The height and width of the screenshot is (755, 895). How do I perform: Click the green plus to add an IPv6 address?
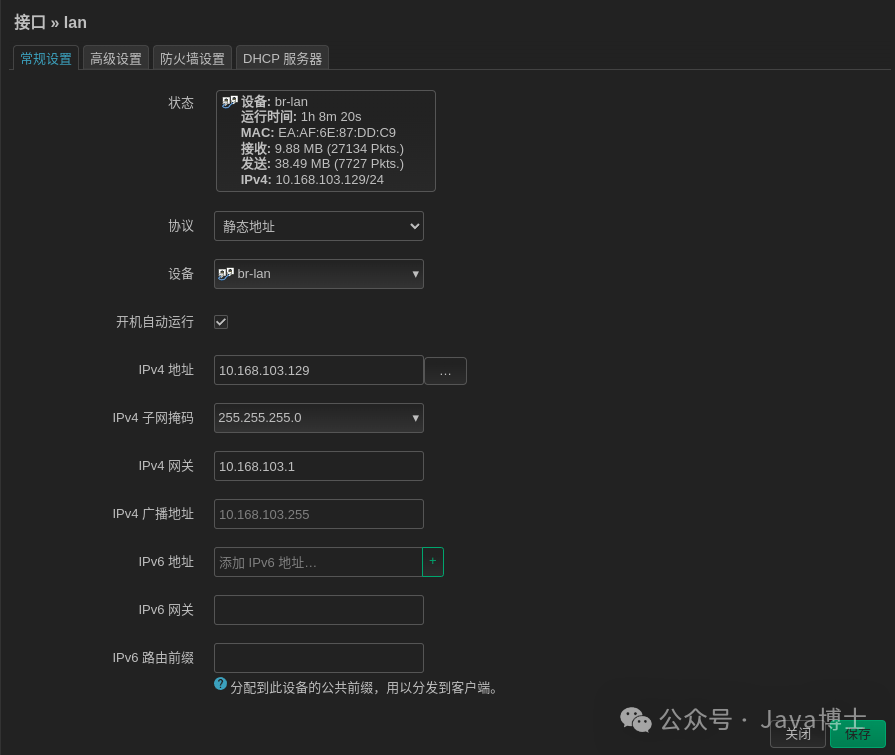click(433, 562)
